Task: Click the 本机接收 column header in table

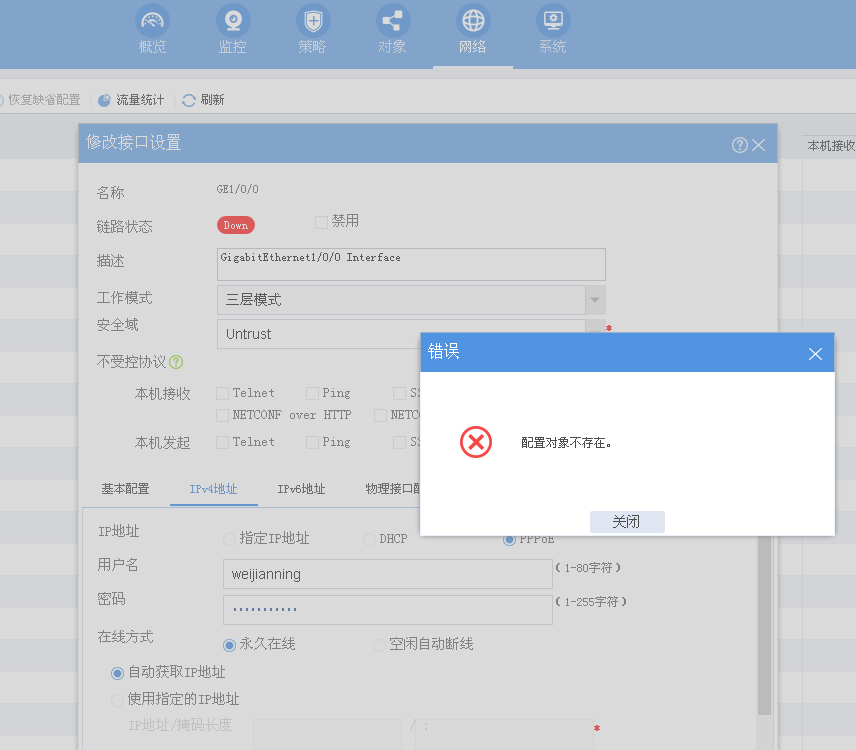Action: (x=831, y=146)
